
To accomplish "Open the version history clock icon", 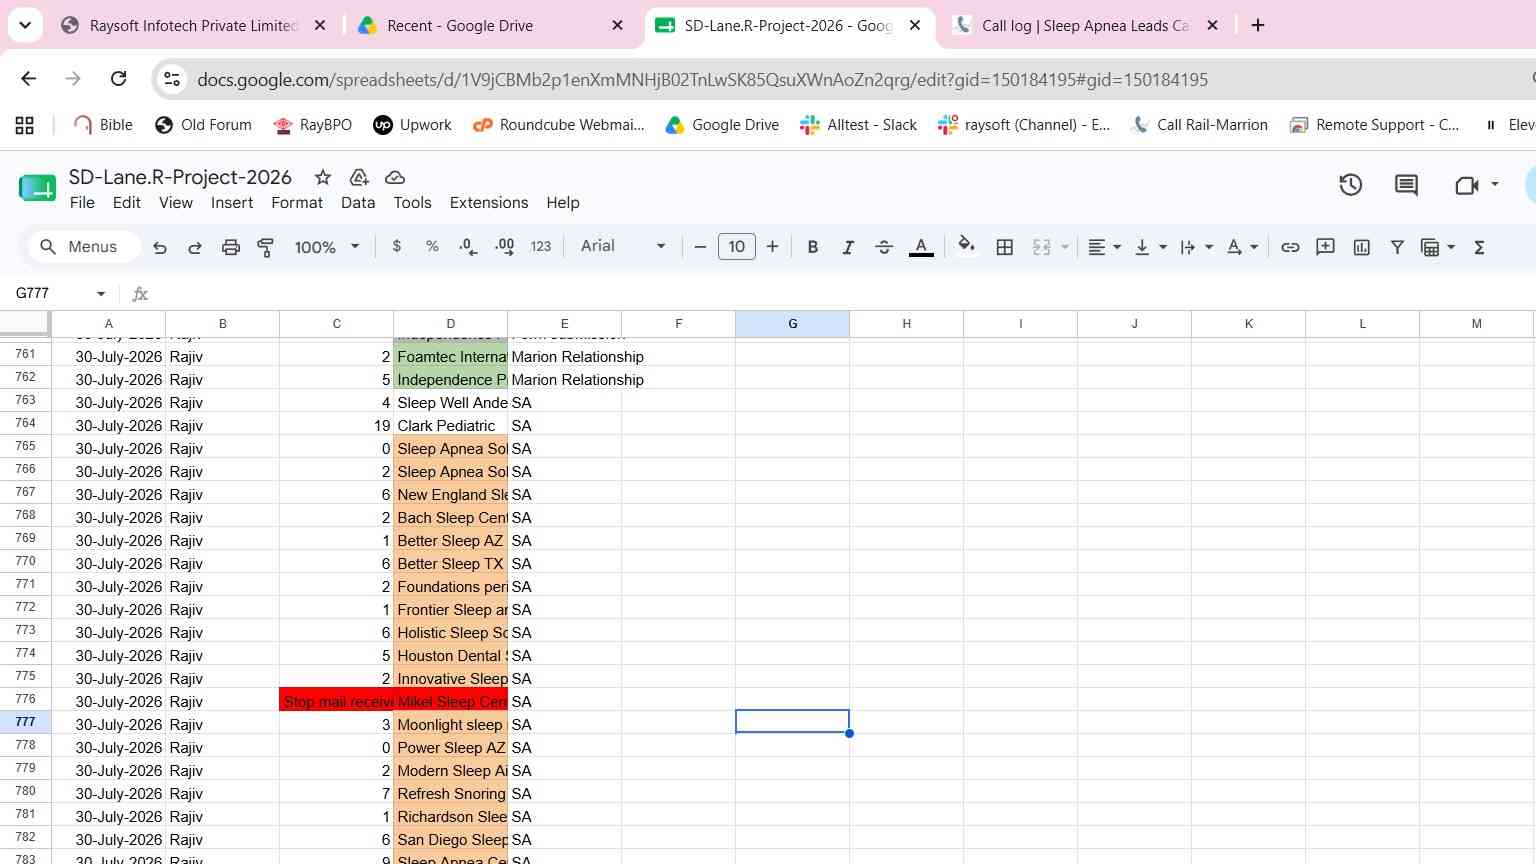I will [1351, 185].
